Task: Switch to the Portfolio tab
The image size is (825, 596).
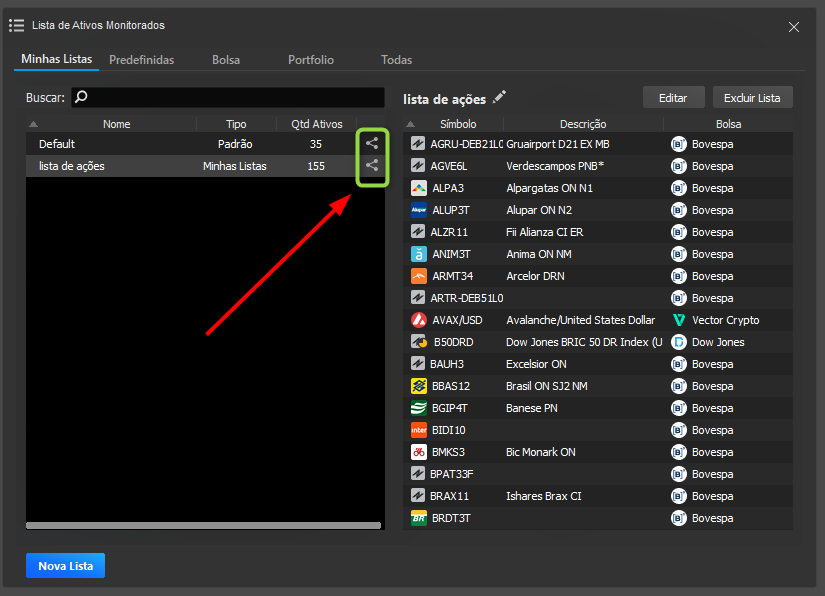Action: point(310,60)
